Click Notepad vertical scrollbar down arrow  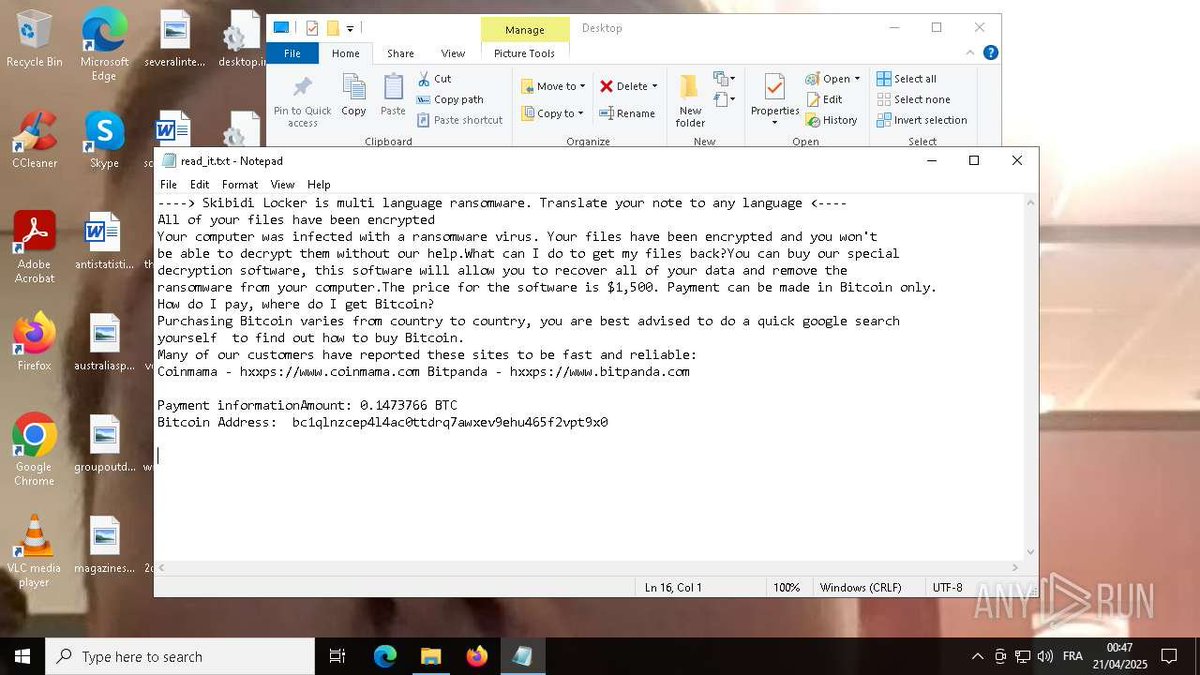[1031, 551]
